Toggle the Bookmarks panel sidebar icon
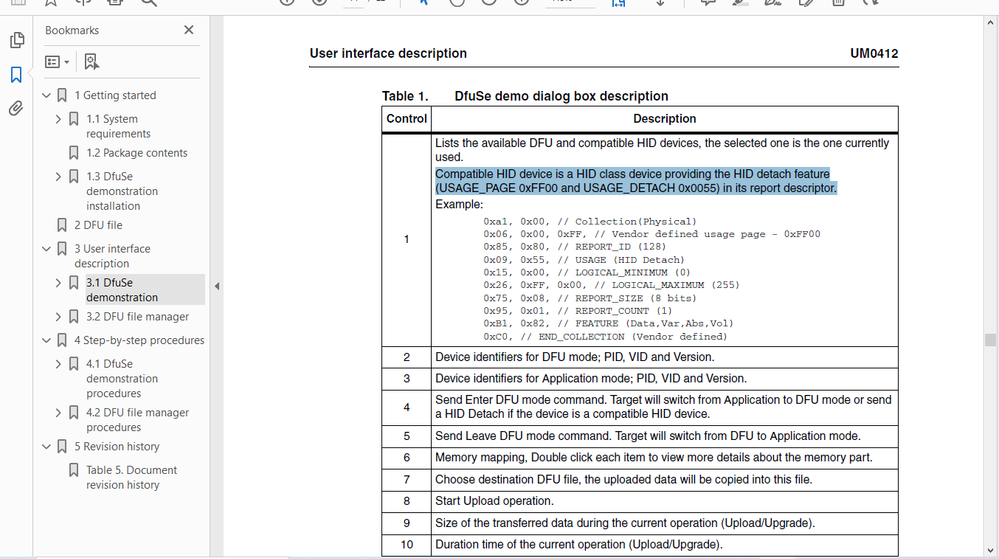The height and width of the screenshot is (559, 999). [17, 75]
